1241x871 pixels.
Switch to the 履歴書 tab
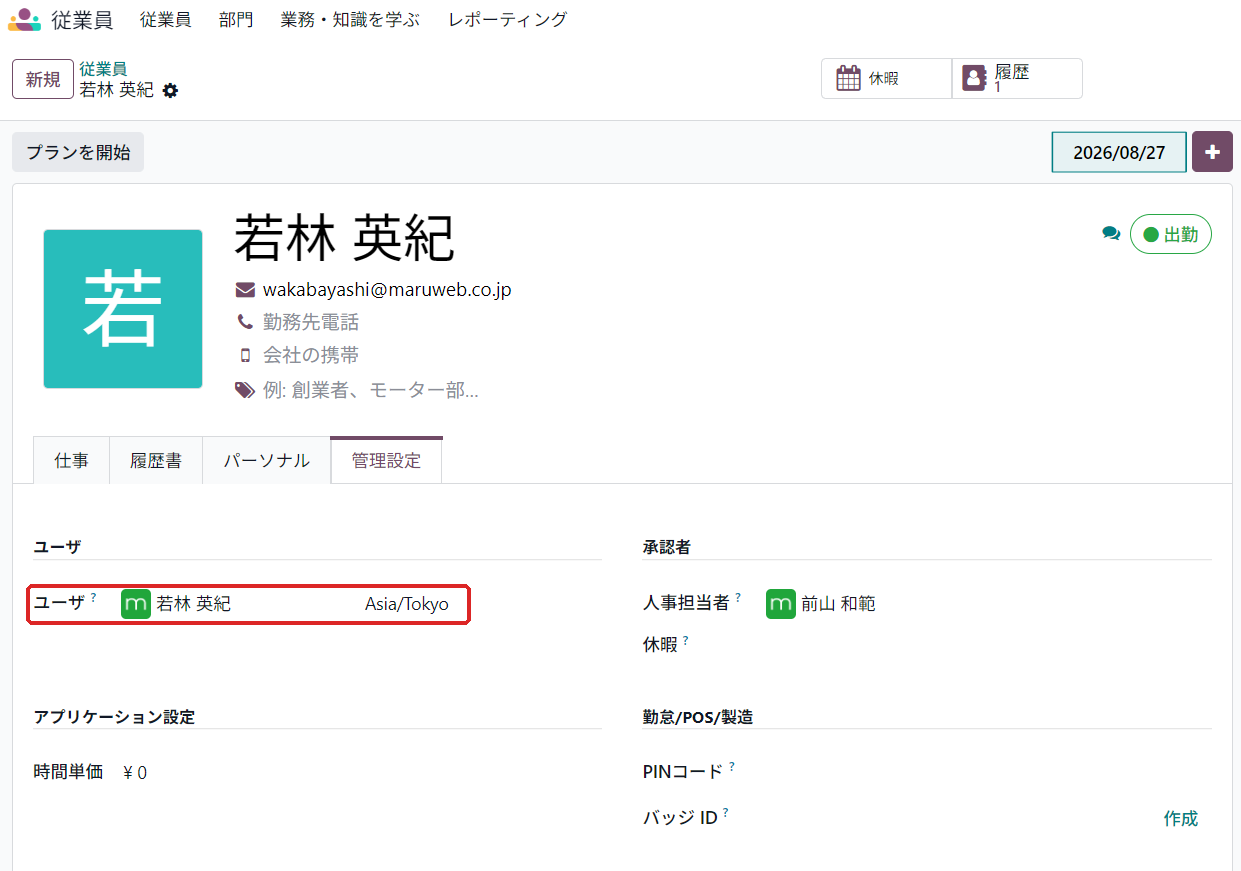tap(156, 460)
